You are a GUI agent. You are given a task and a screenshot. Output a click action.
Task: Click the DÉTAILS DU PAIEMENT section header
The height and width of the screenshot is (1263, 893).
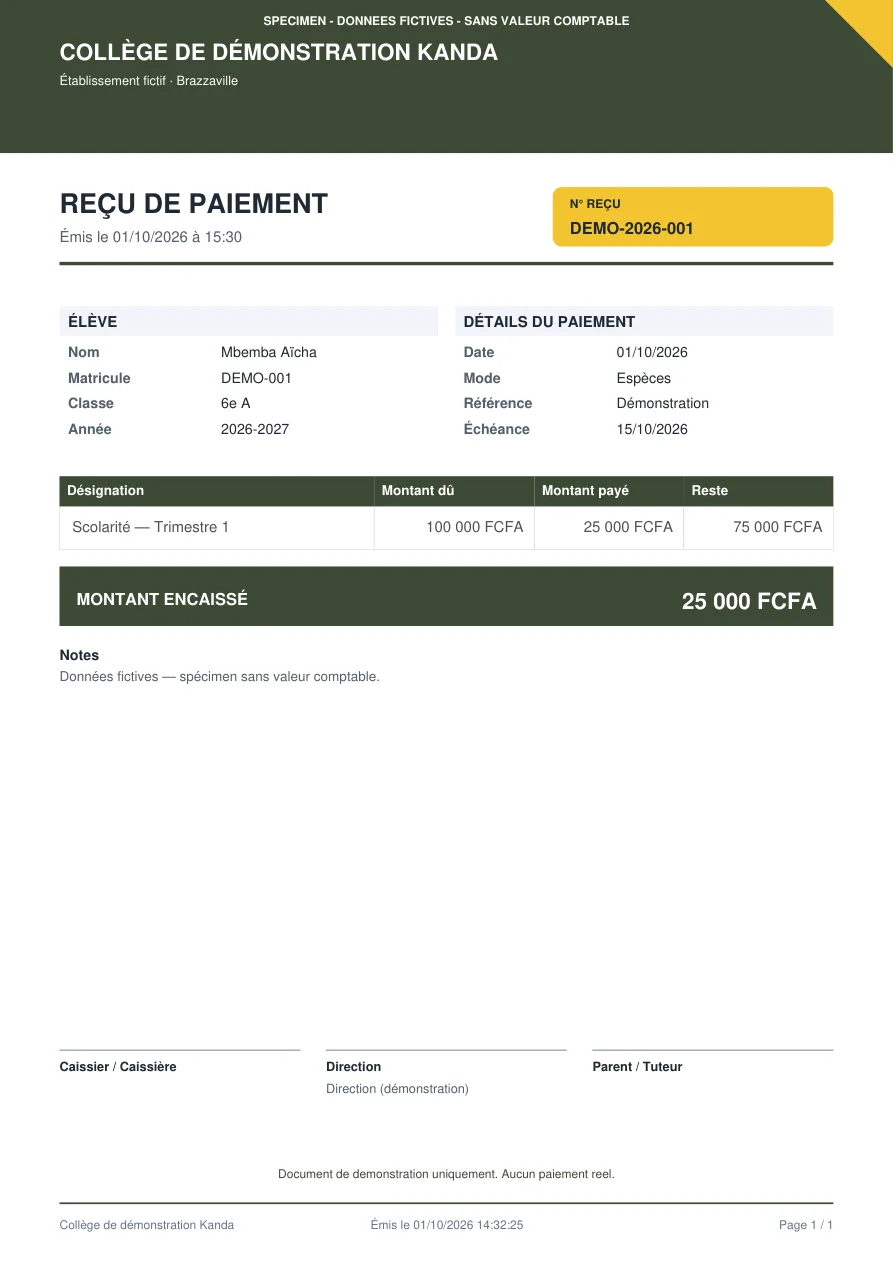644,321
